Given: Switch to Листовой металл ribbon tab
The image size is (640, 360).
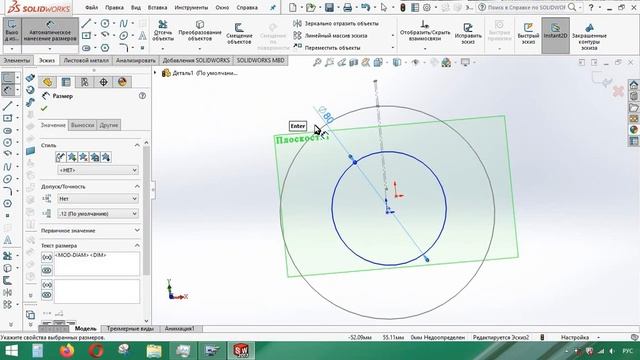Looking at the screenshot, I should click(x=86, y=60).
